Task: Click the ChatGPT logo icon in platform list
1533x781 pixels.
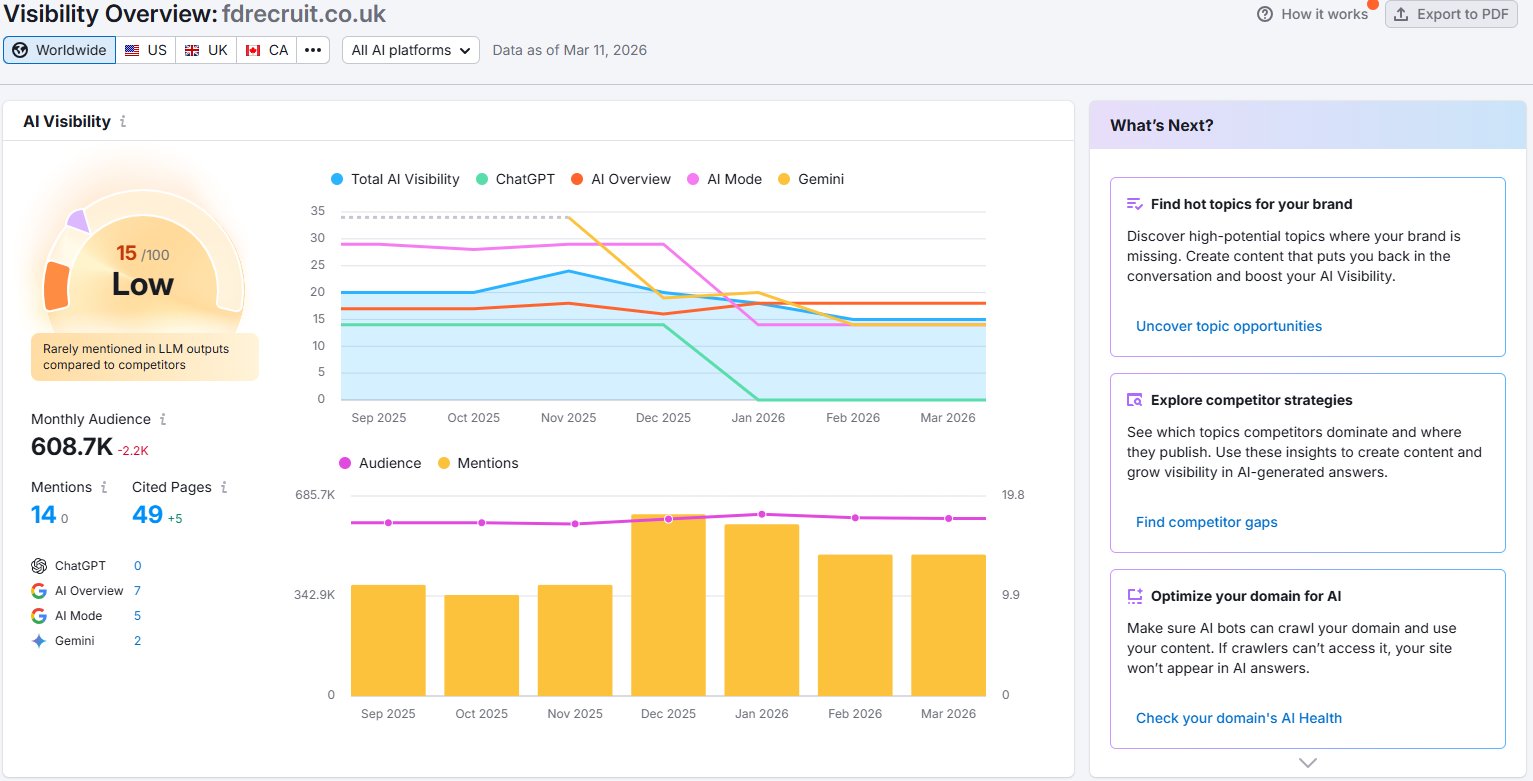Action: tap(39, 566)
